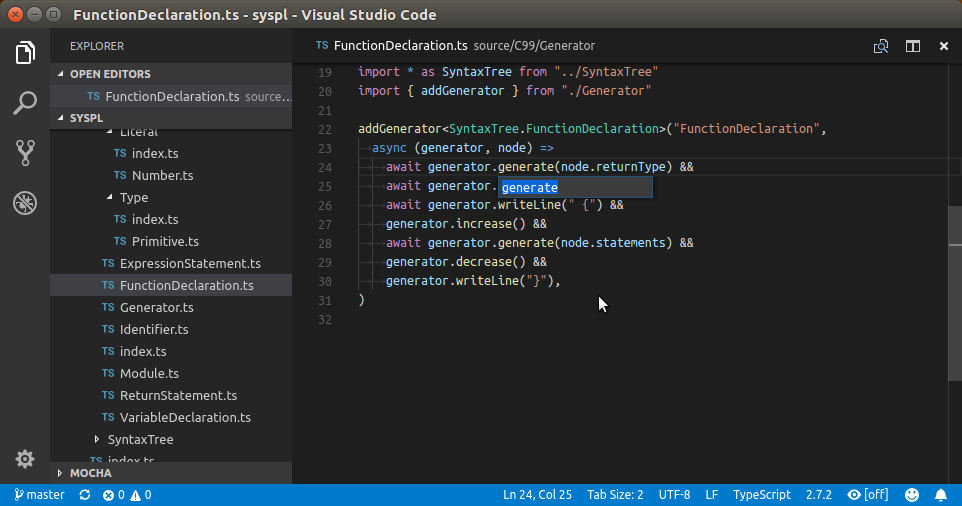Expand the Mocha section

click(90, 473)
